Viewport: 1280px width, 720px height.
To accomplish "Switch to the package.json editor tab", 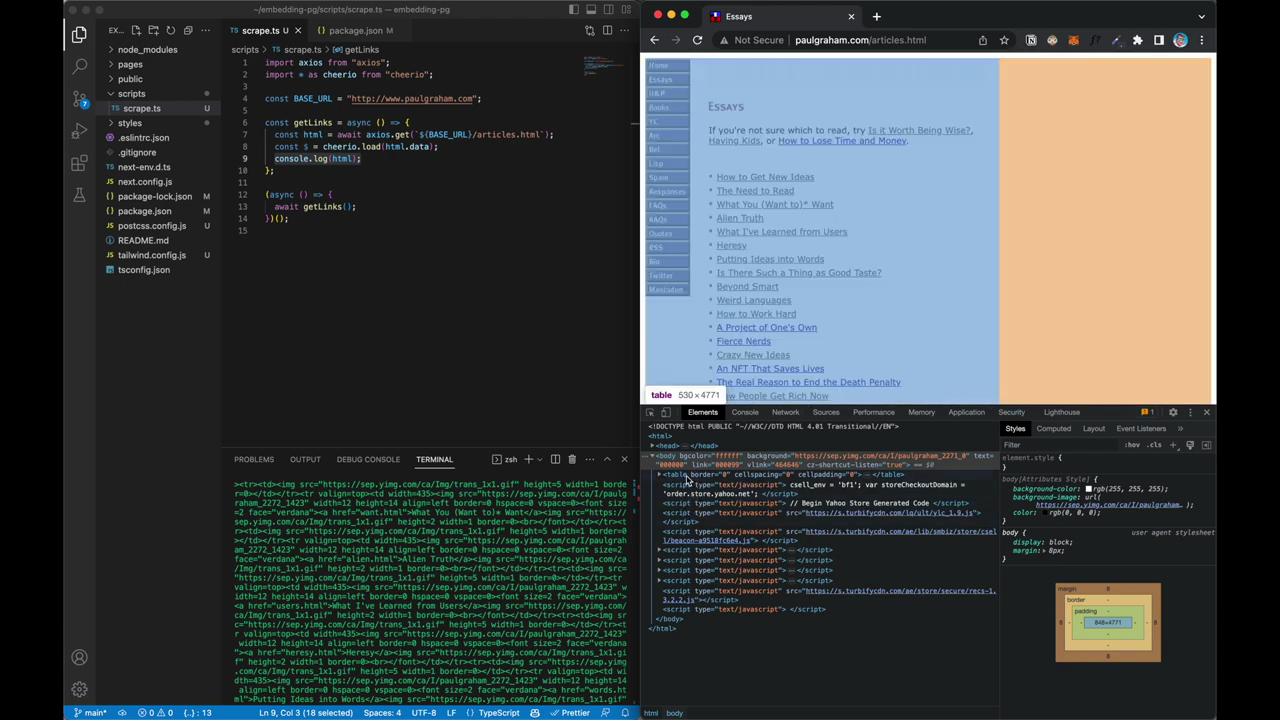I will pos(355,31).
